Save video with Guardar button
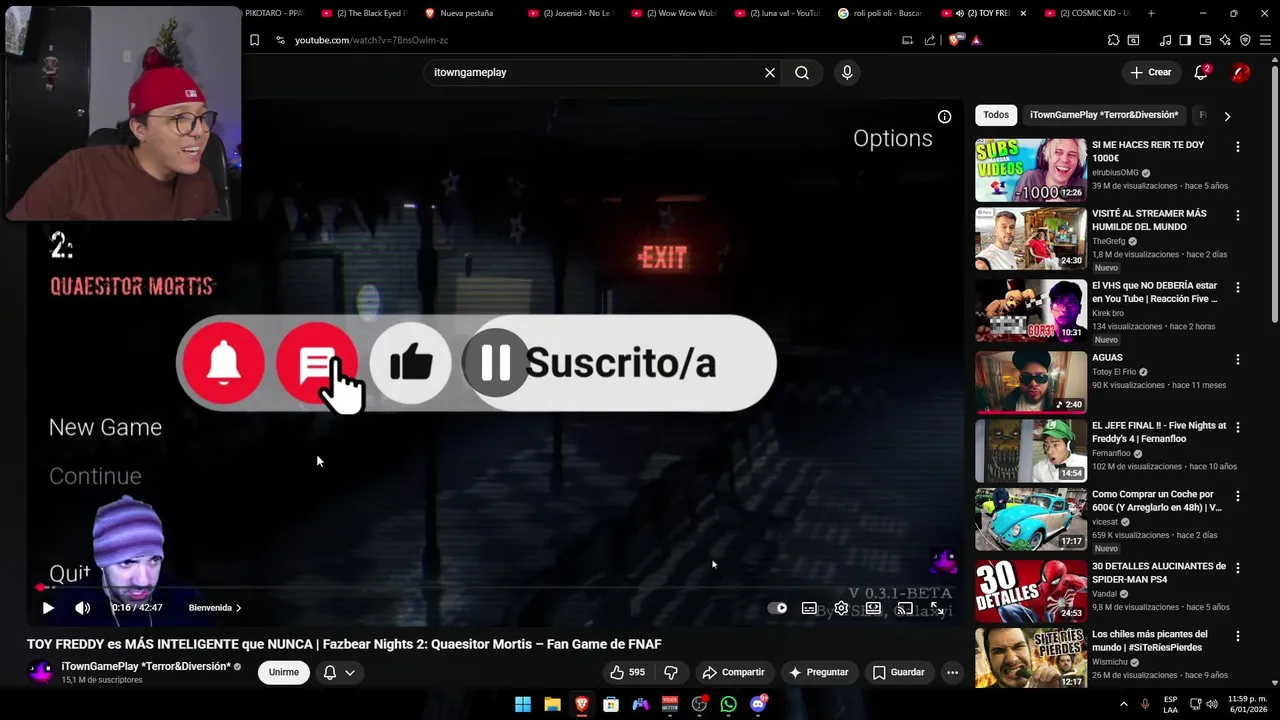 (x=898, y=672)
